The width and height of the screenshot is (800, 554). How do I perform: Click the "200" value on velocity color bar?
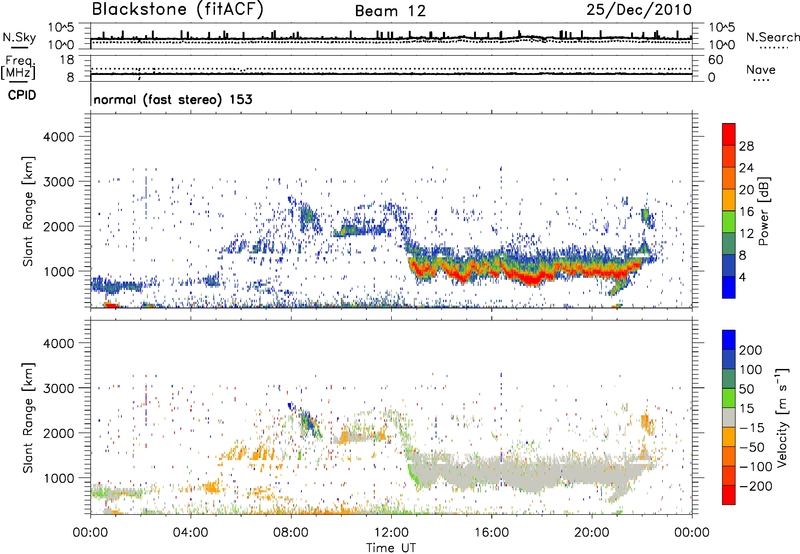(751, 350)
